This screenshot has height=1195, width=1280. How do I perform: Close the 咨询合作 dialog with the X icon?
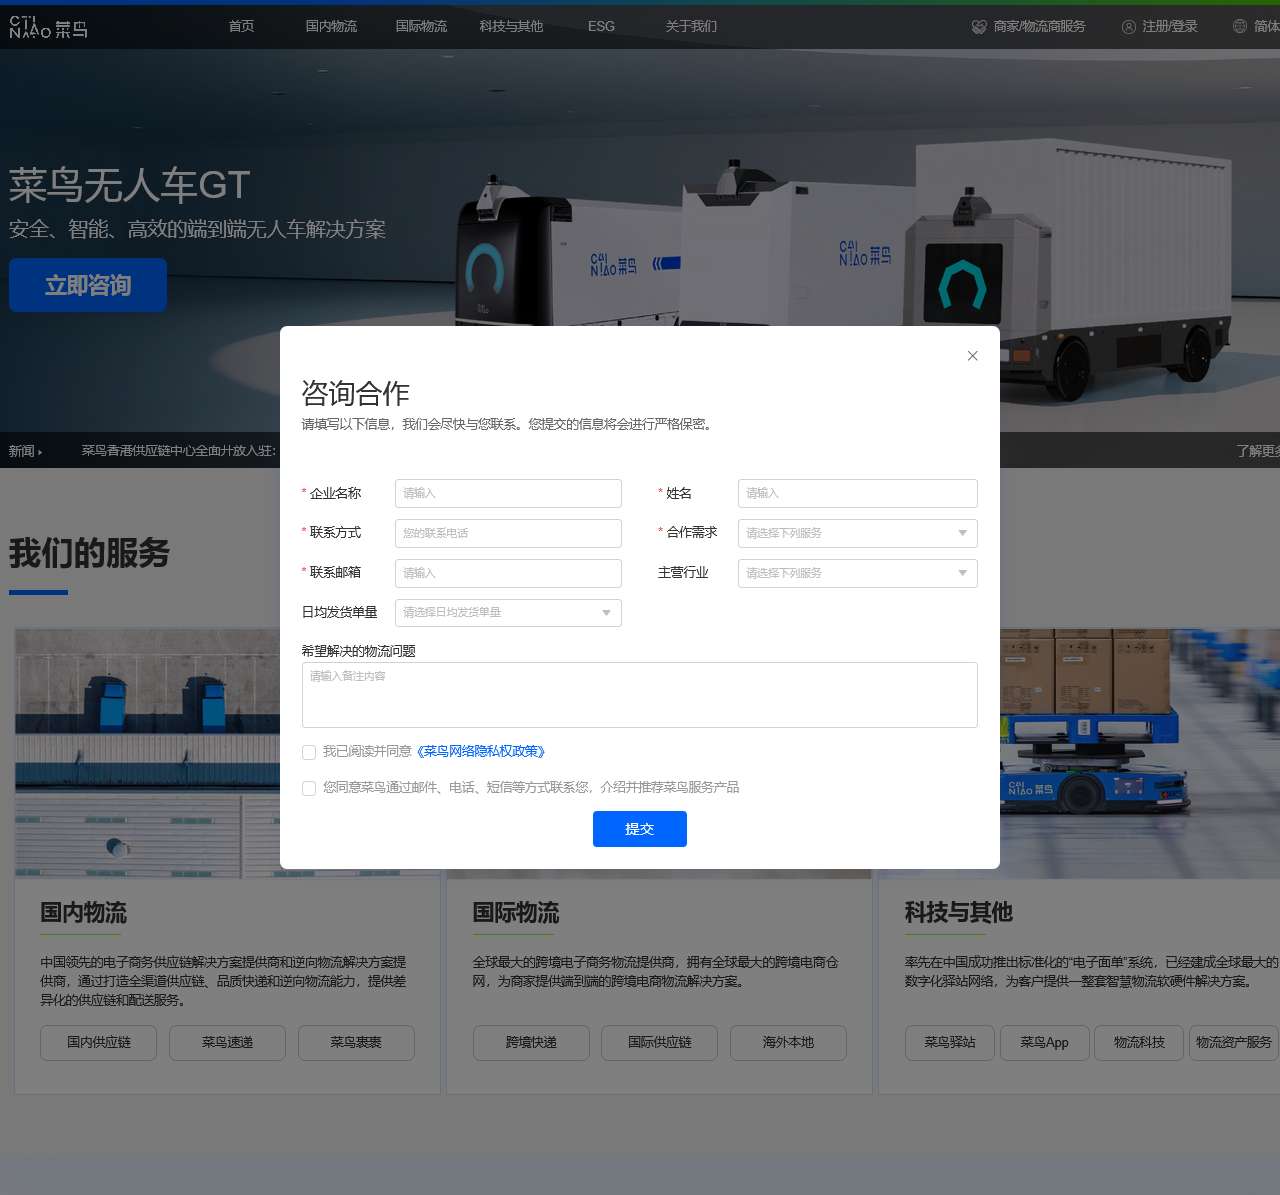[x=972, y=356]
